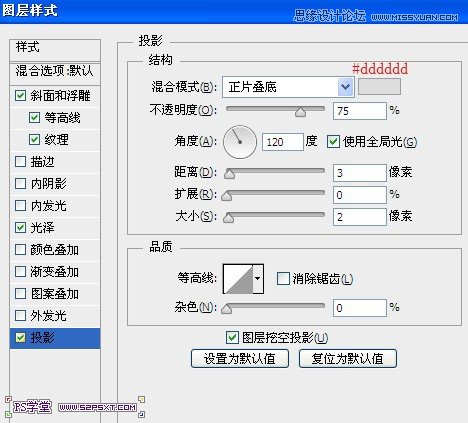Click the 杂色 percent input field
The width and height of the screenshot is (468, 423).
(360, 308)
